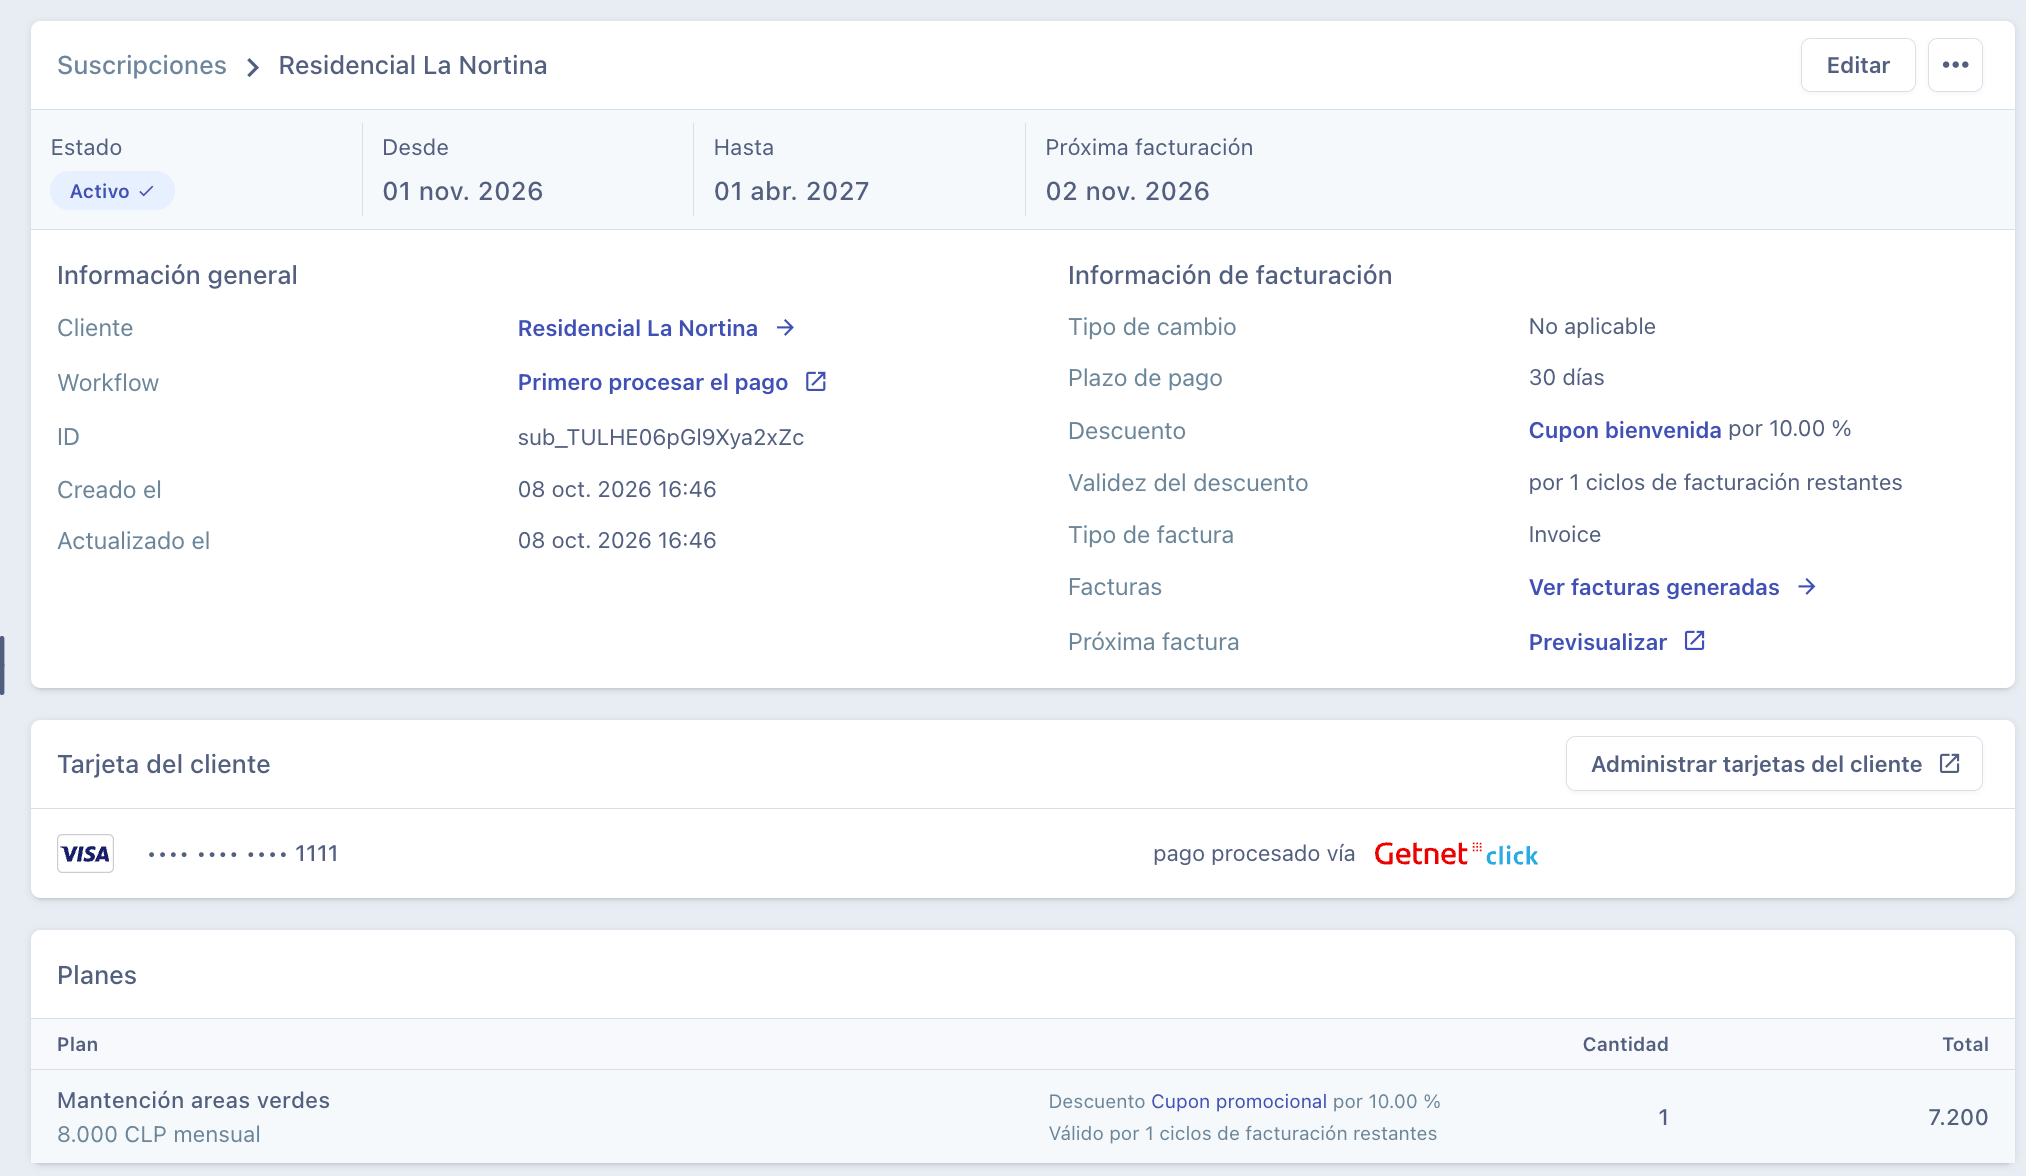Click the 8.000 CLP mensual price text

[x=159, y=1134]
